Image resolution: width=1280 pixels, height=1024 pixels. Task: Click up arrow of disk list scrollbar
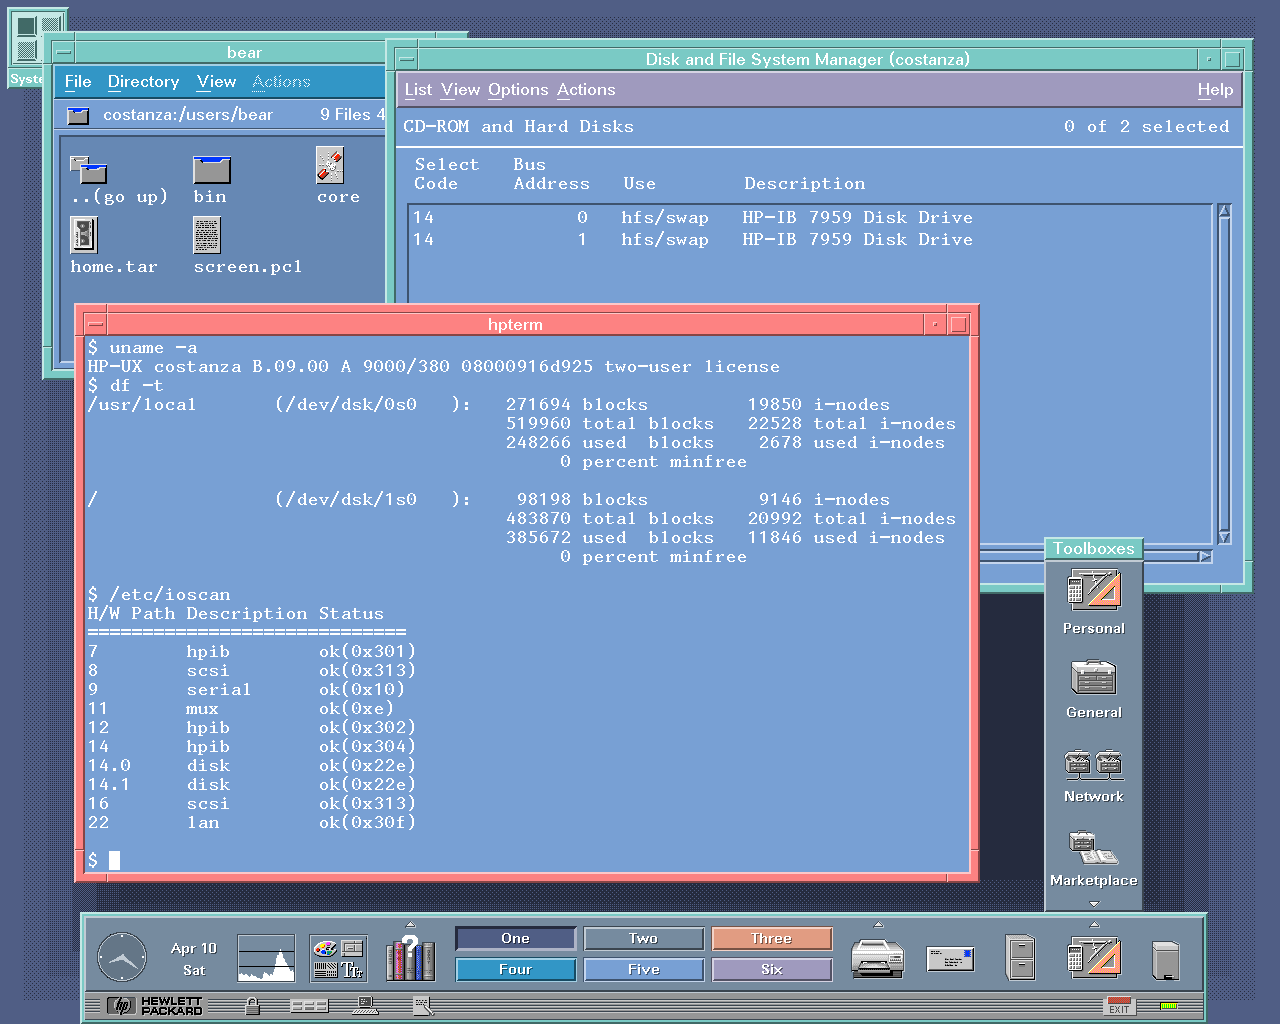(x=1224, y=211)
